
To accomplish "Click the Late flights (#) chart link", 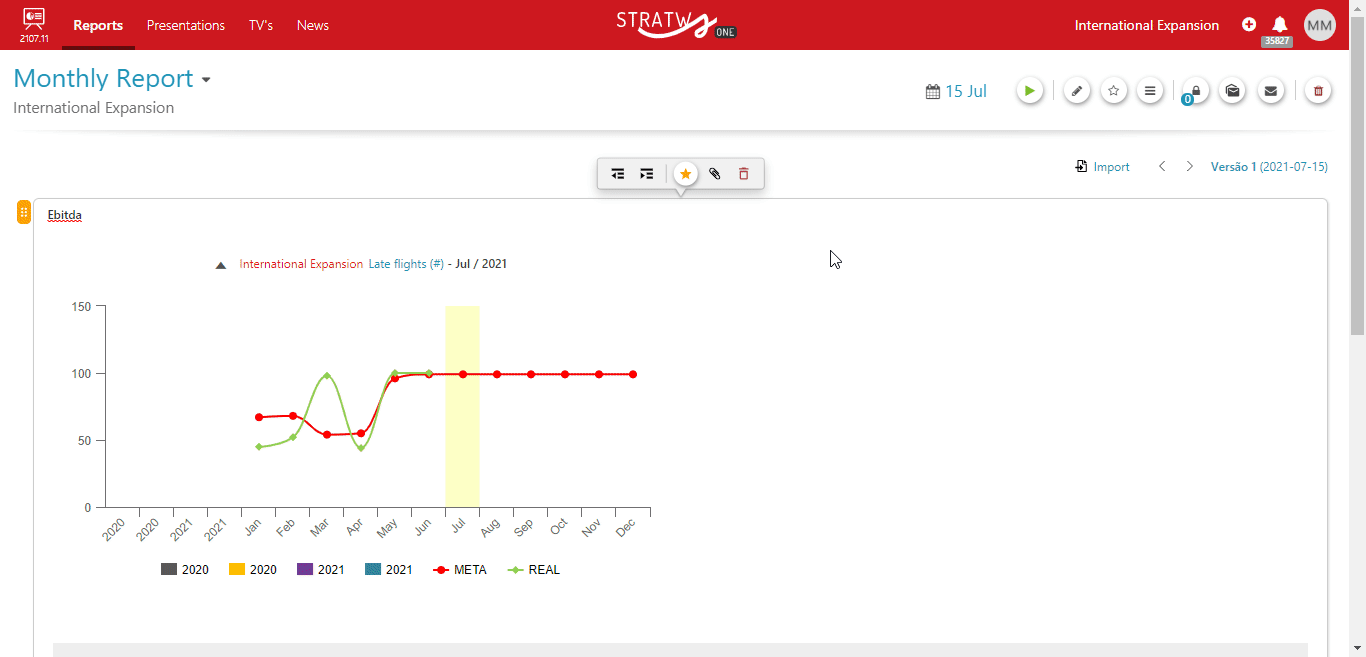I will 406,264.
